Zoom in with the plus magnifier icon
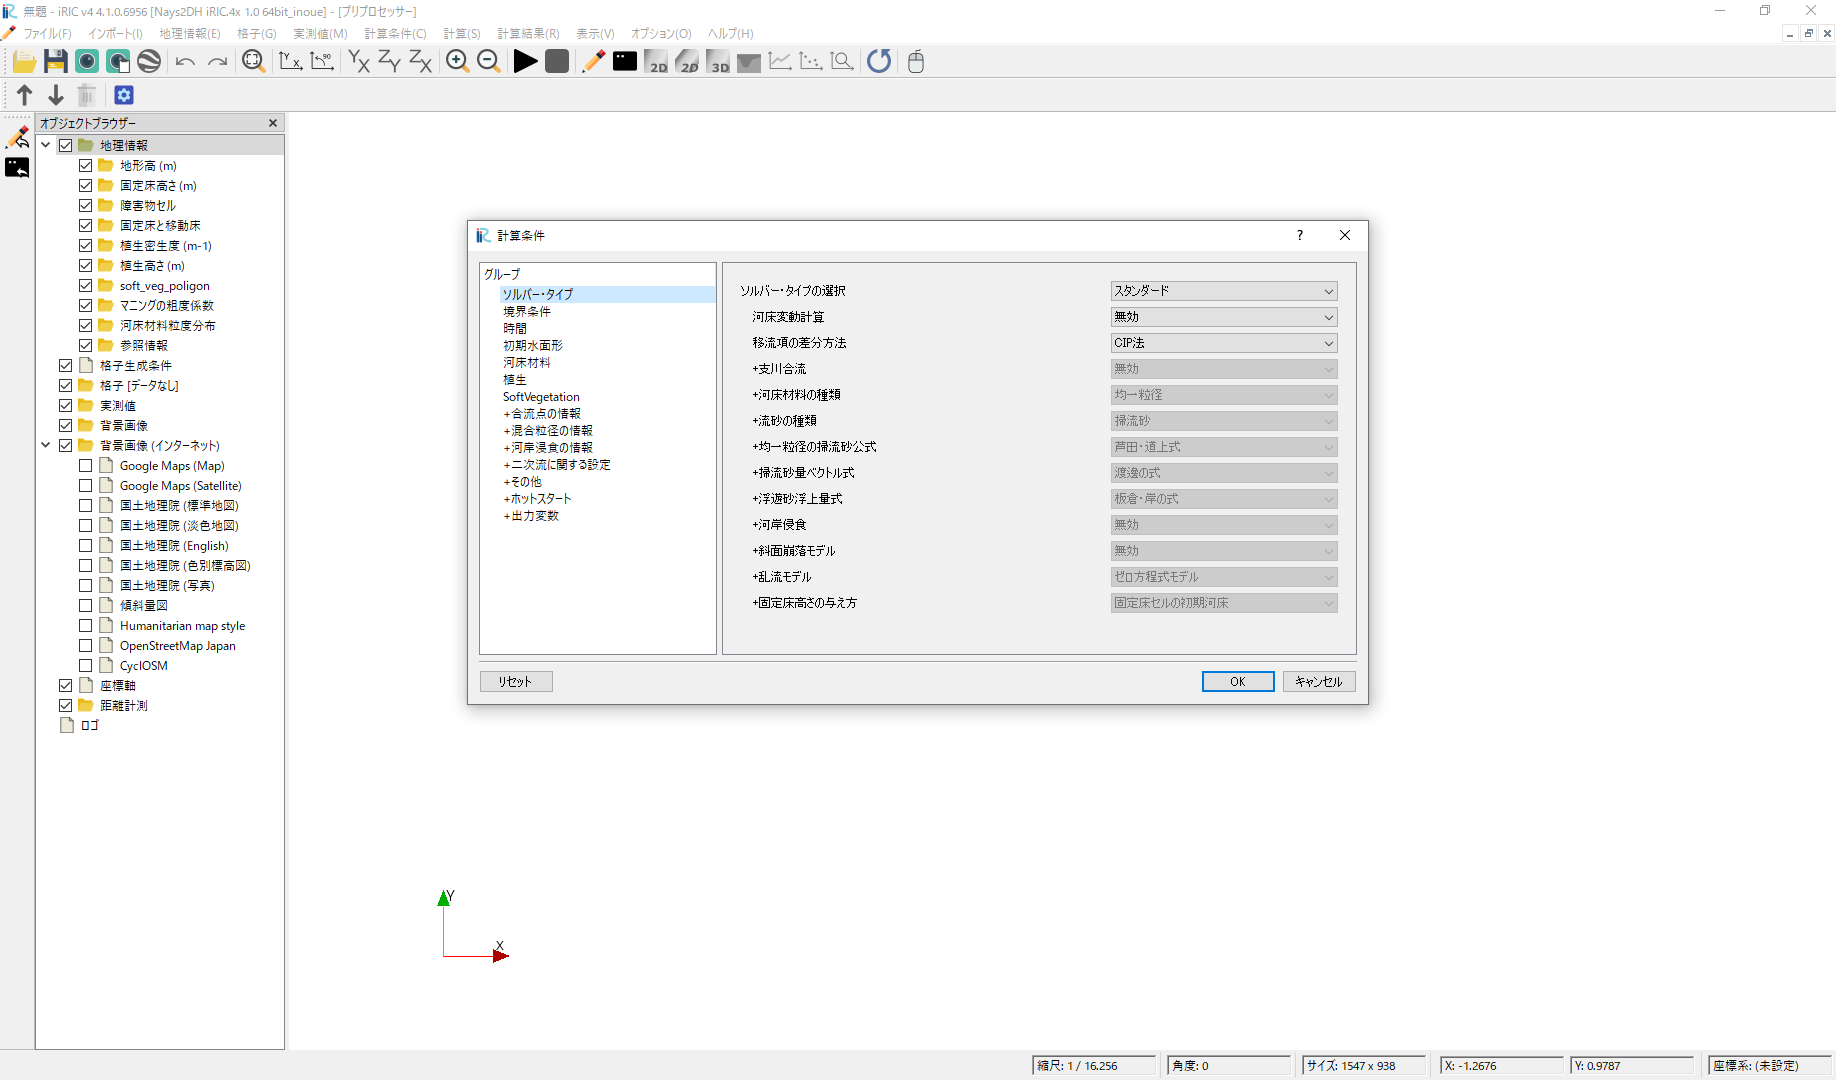1836x1080 pixels. [x=457, y=62]
